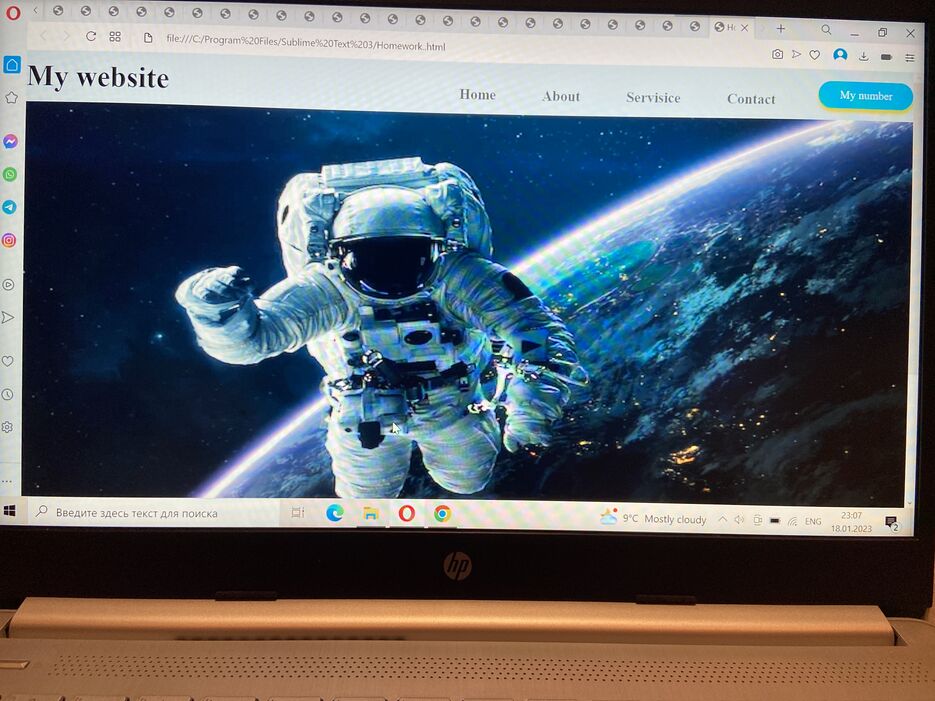The width and height of the screenshot is (935, 701).
Task: Open the tab search magnifier
Action: click(826, 29)
